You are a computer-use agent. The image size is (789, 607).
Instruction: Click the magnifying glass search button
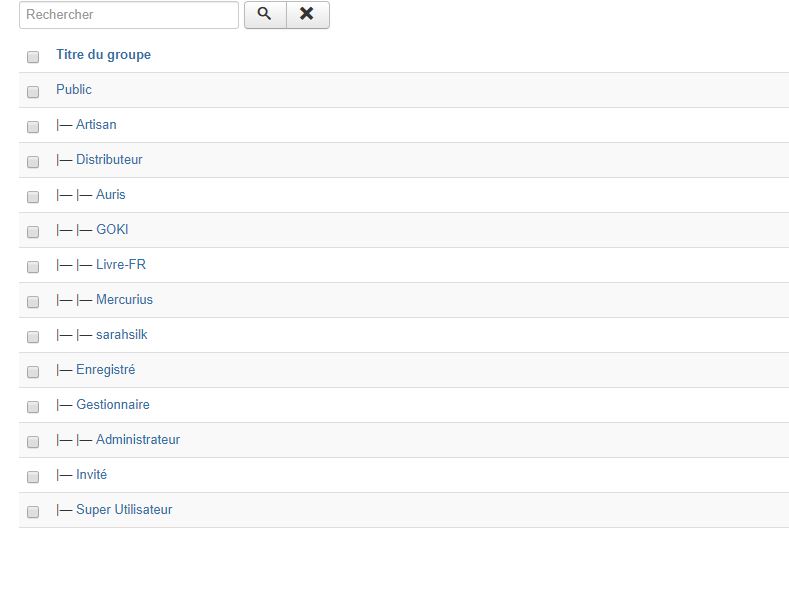point(265,14)
